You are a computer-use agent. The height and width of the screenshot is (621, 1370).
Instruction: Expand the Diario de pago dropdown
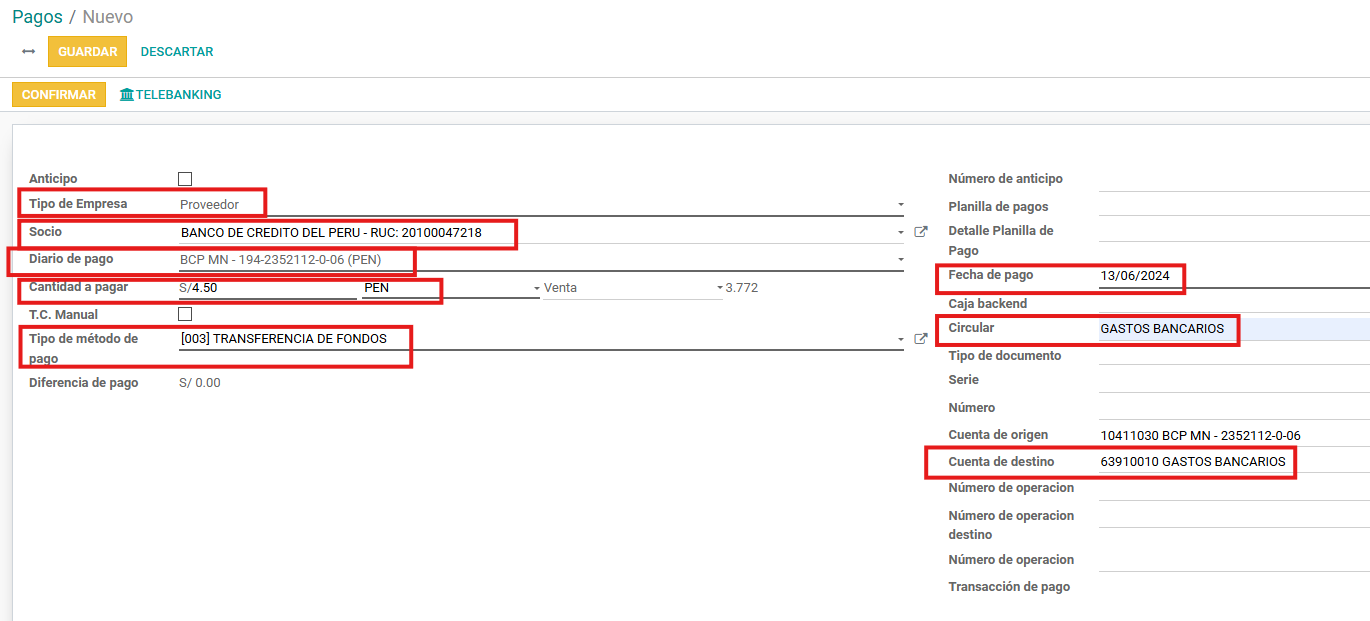(900, 260)
